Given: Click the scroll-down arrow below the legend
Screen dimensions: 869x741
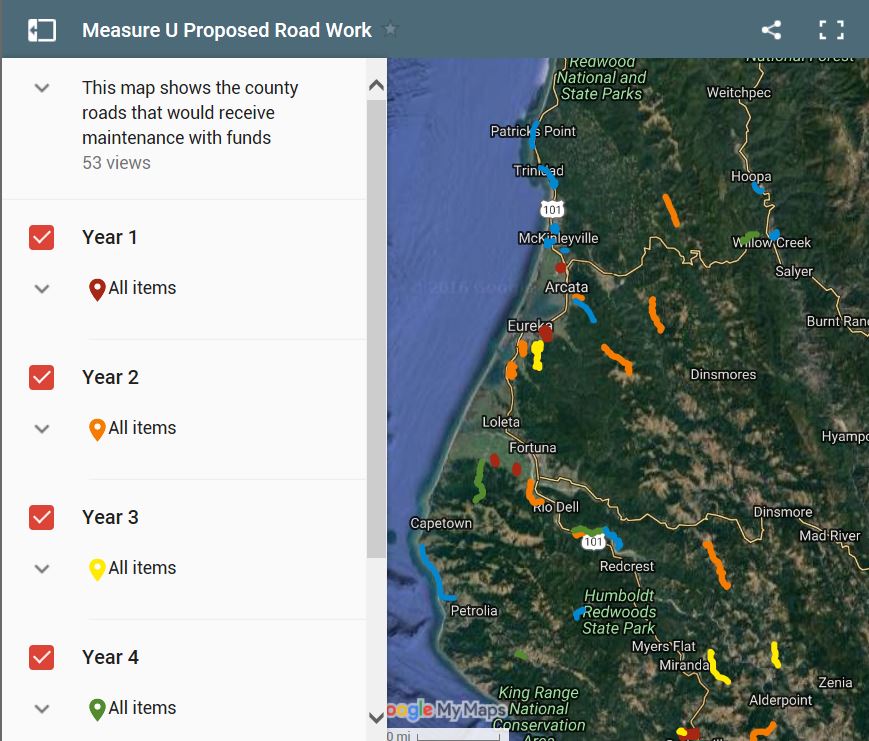Looking at the screenshot, I should (376, 718).
